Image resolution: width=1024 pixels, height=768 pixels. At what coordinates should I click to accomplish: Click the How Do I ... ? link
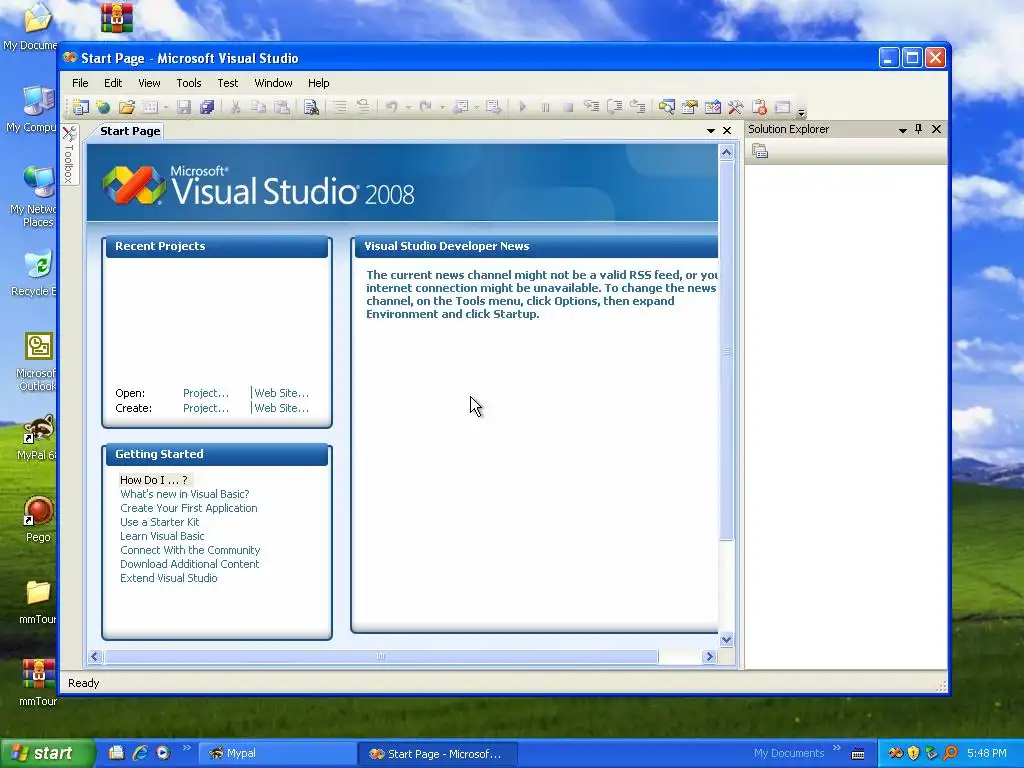[x=154, y=480]
